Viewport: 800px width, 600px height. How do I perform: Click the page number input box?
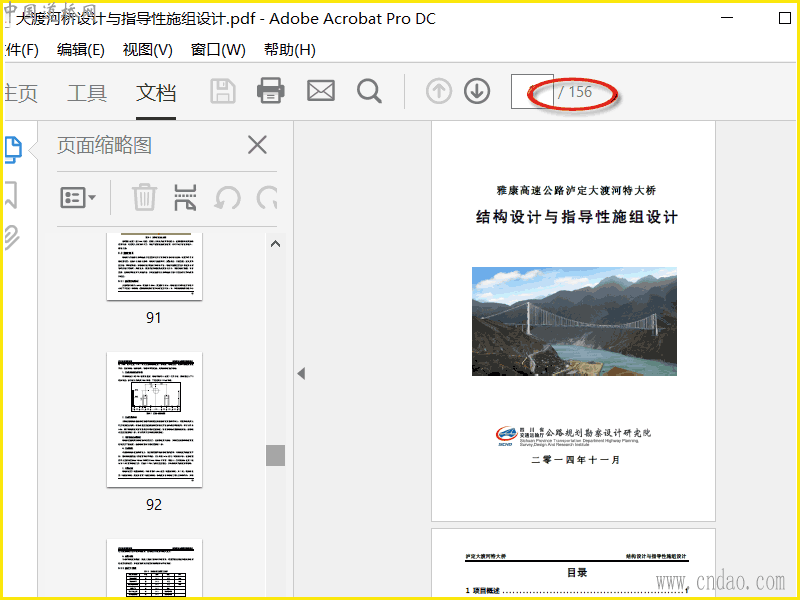532,92
